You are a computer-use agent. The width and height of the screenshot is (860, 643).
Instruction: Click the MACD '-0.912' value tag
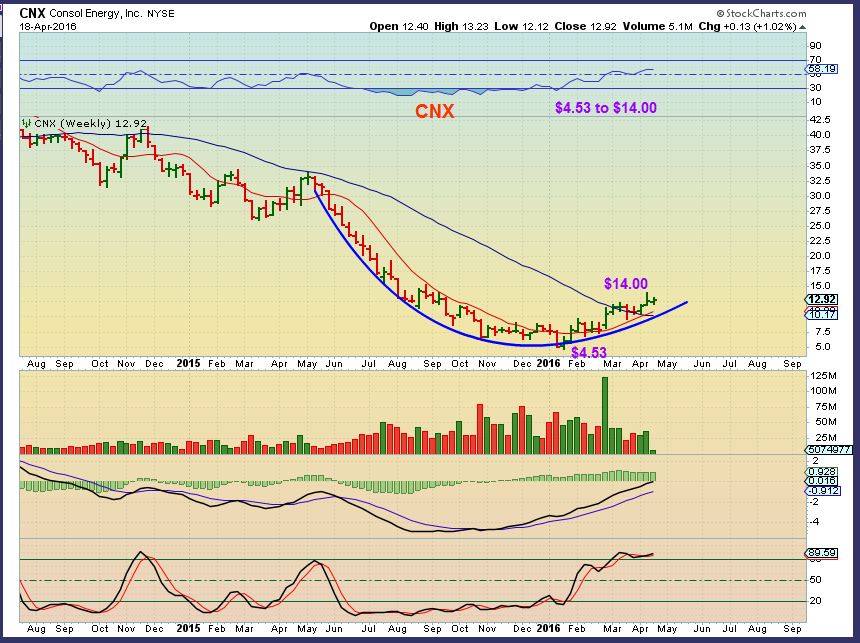coord(822,490)
